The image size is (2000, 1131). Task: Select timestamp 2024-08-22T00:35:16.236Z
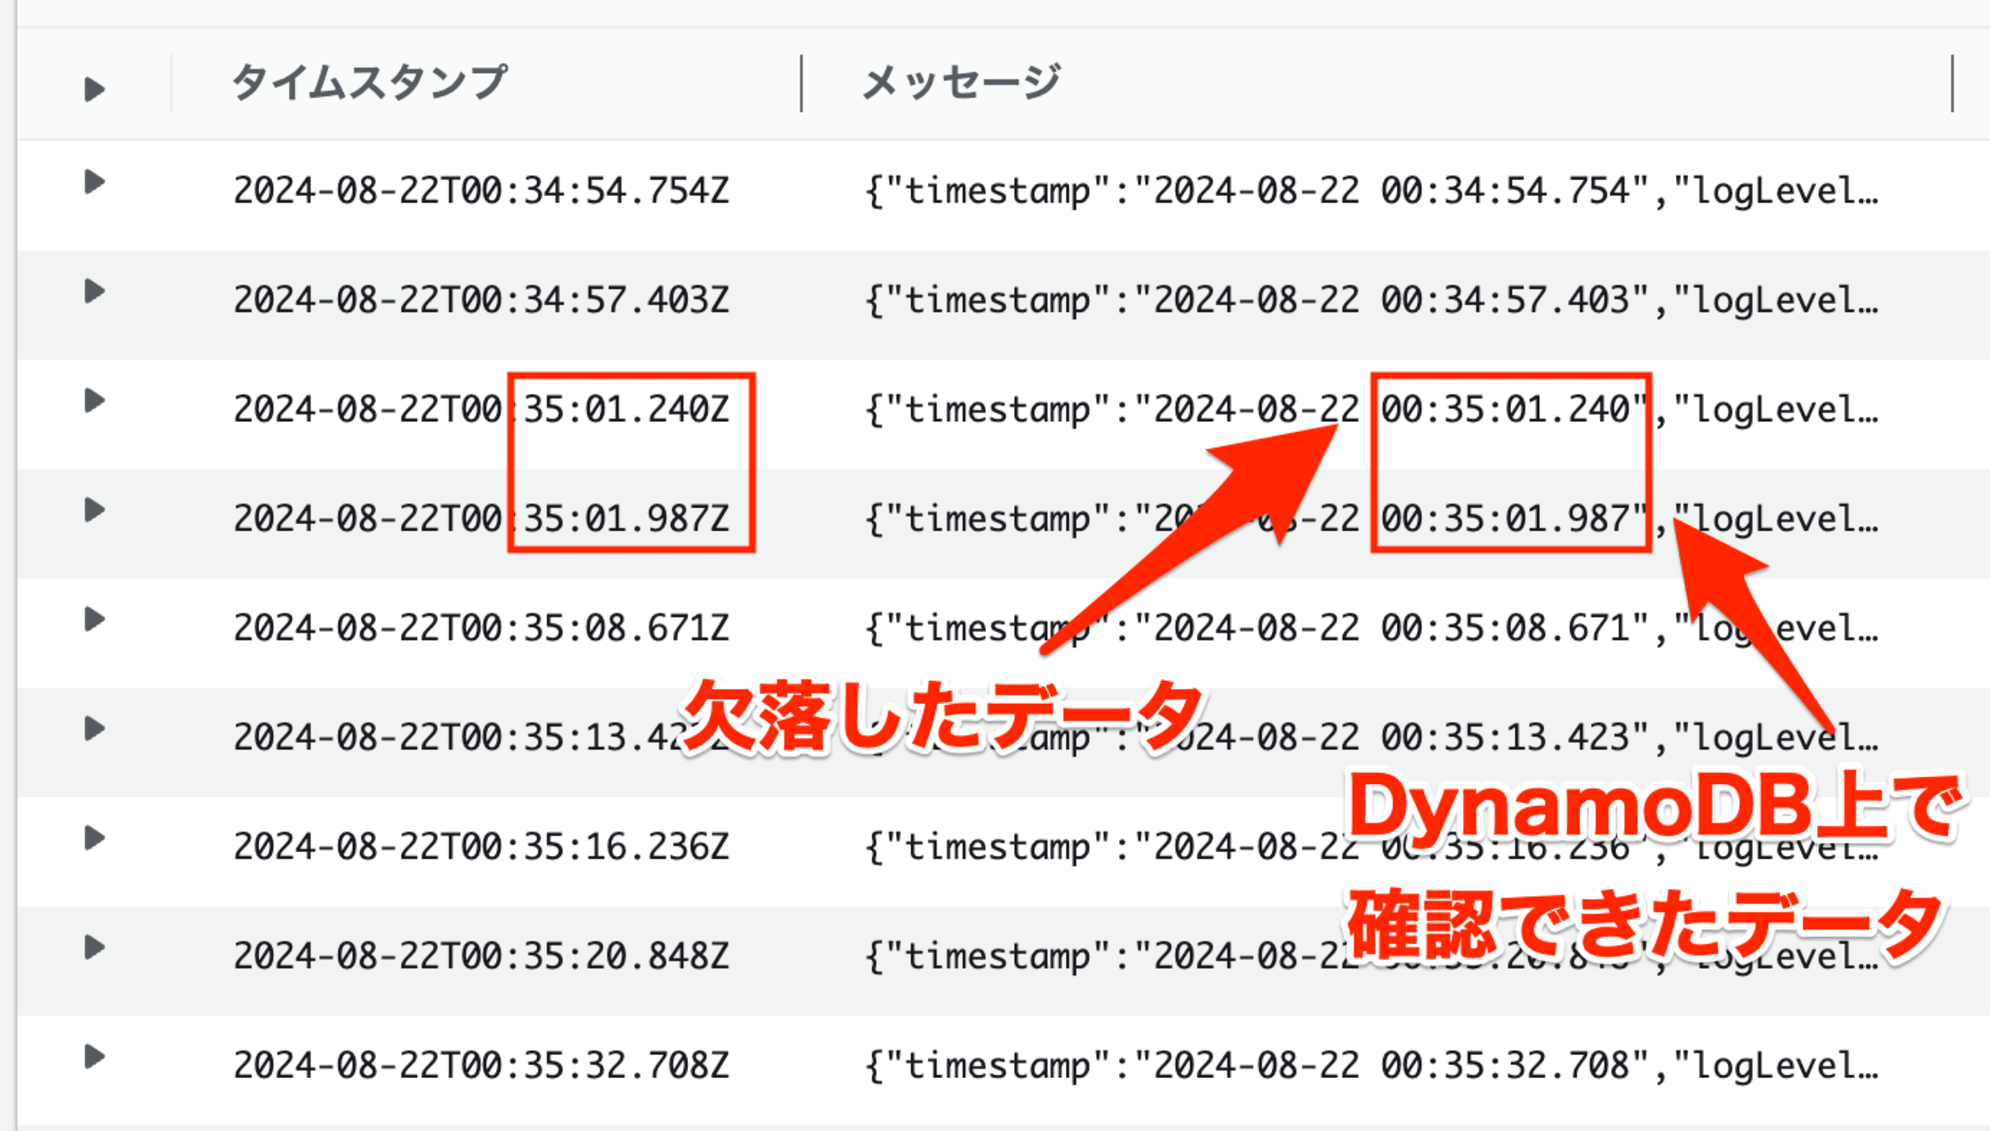click(481, 846)
